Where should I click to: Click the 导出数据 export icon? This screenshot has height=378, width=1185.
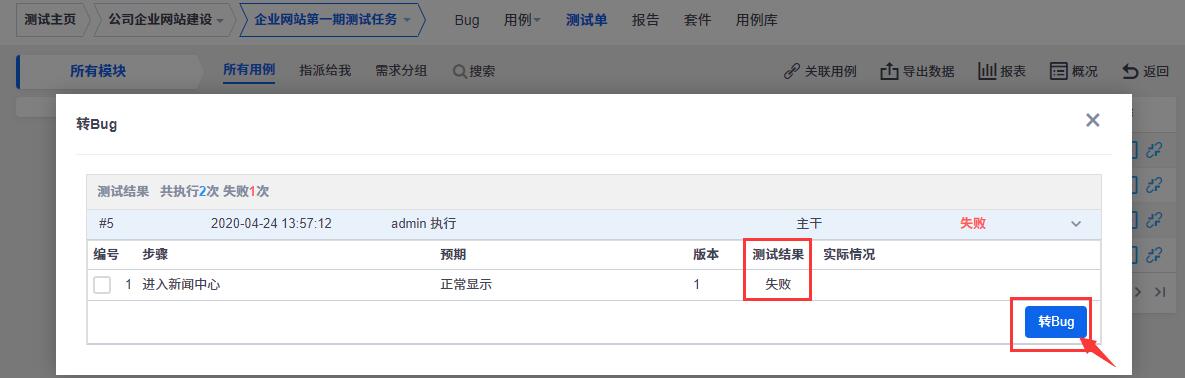[889, 71]
